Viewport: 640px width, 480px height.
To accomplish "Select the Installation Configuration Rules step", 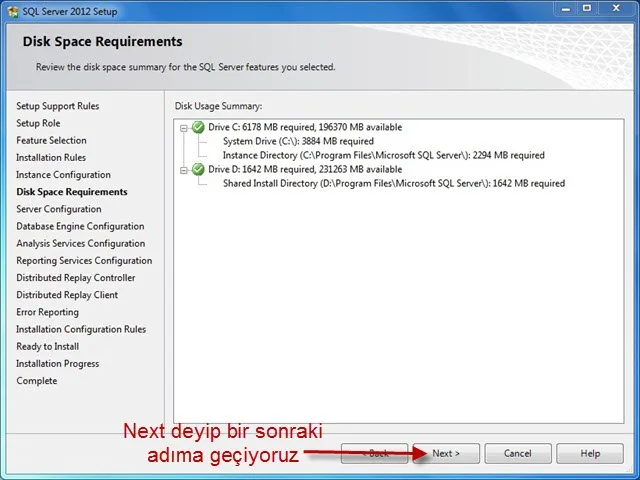I will [x=81, y=329].
